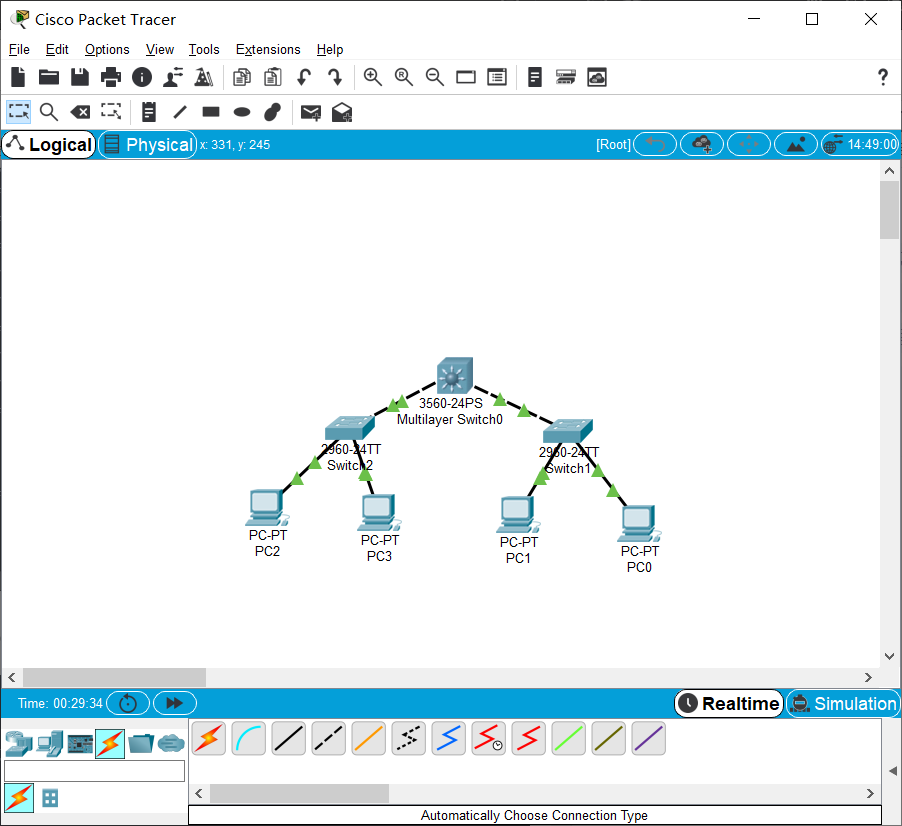902x826 pixels.
Task: Click the device search input field
Action: (94, 771)
